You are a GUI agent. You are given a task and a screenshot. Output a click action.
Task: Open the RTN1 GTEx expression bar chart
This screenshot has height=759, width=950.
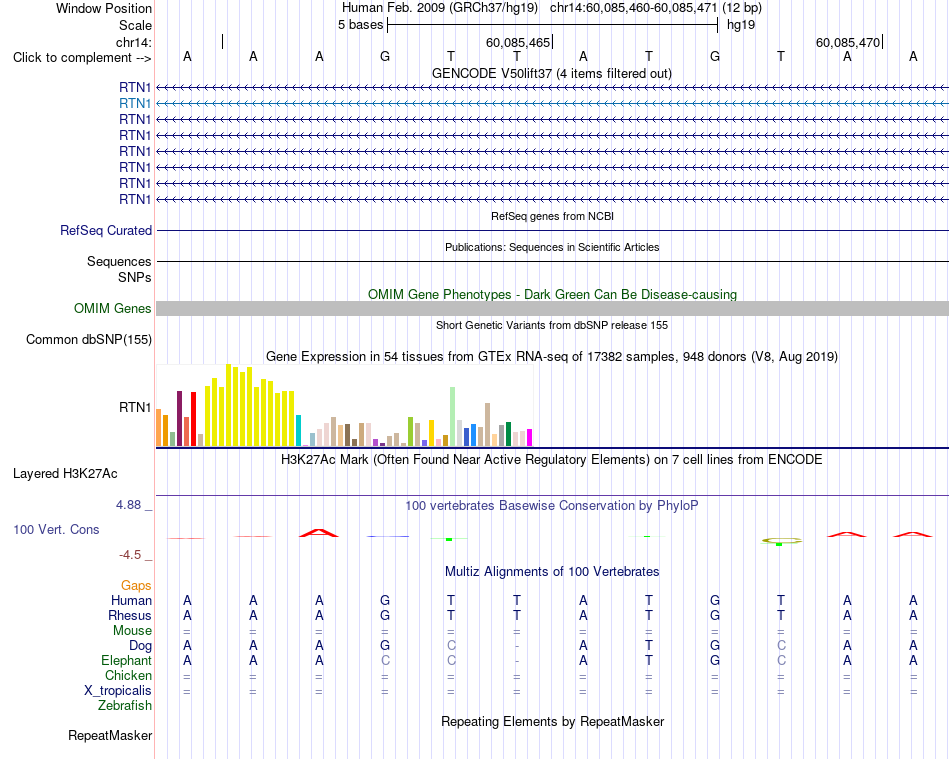[x=344, y=405]
